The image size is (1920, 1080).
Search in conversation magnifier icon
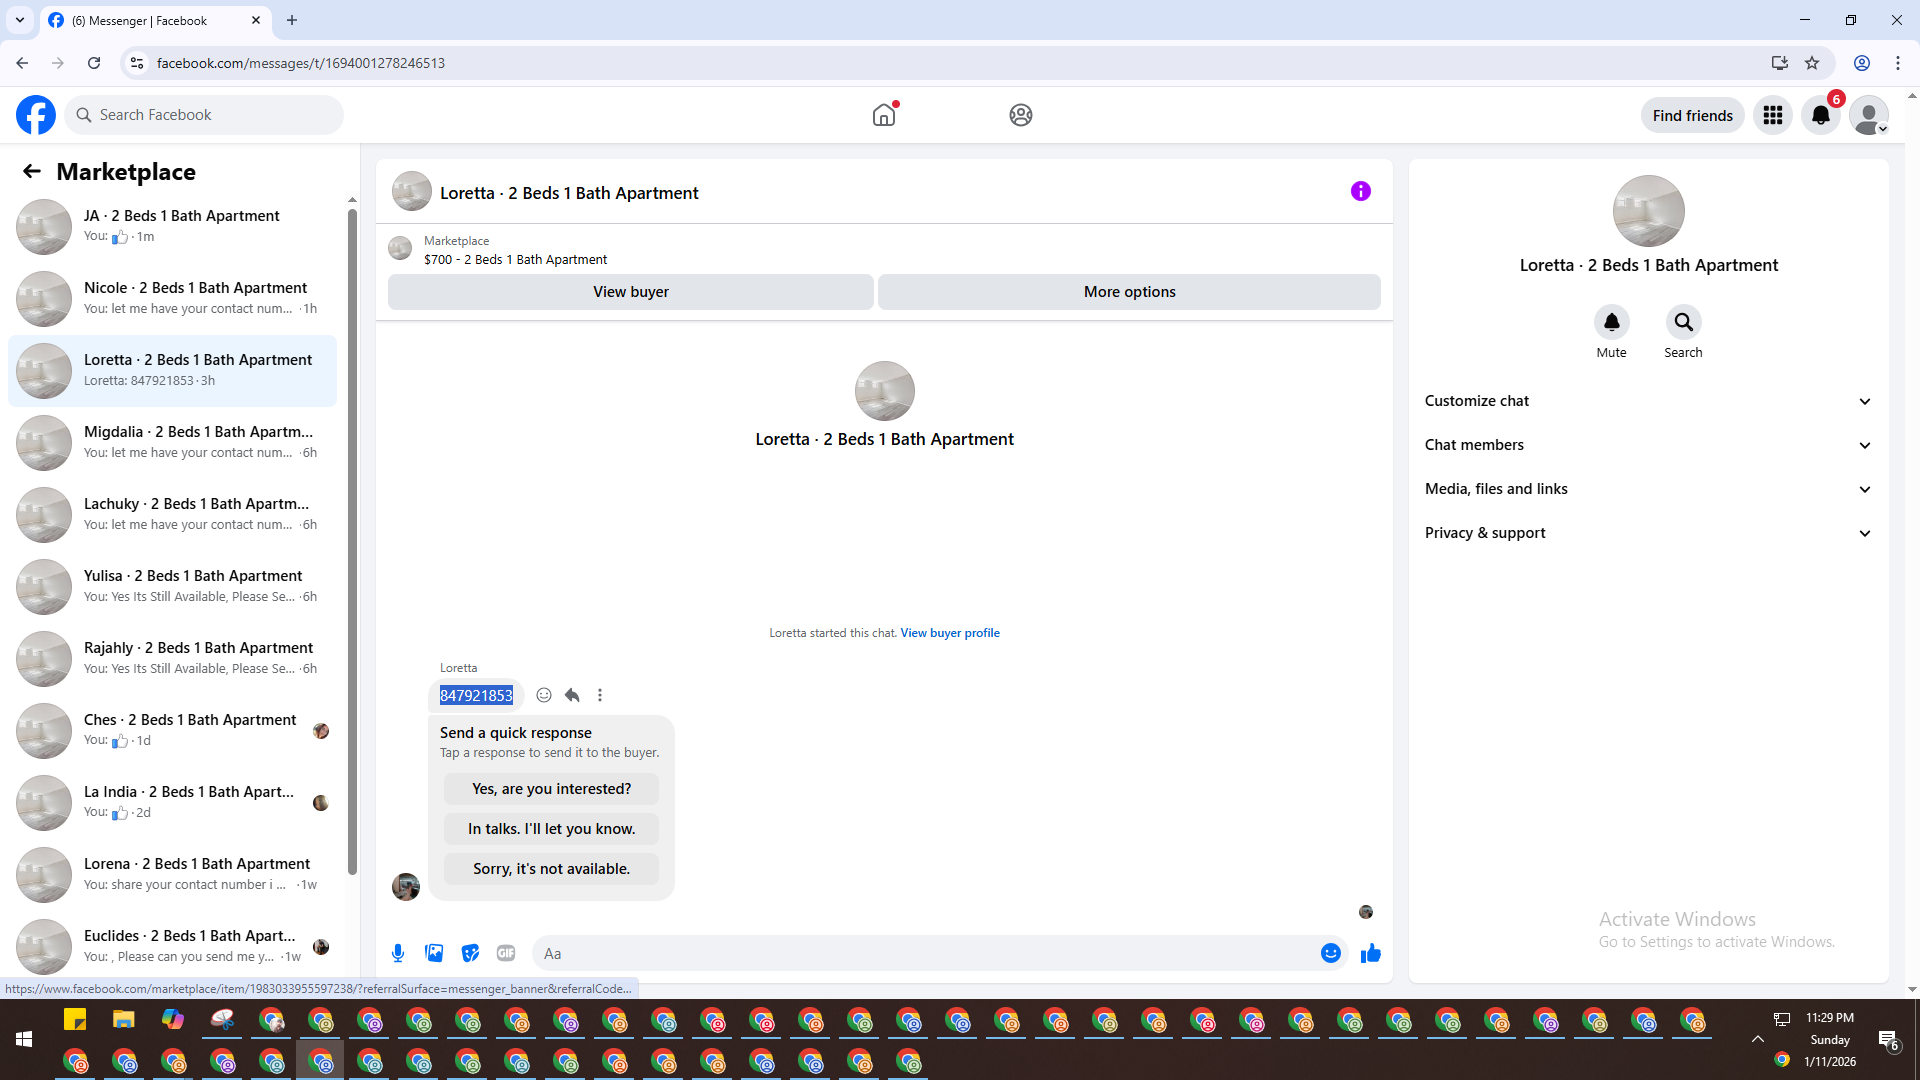tap(1683, 322)
